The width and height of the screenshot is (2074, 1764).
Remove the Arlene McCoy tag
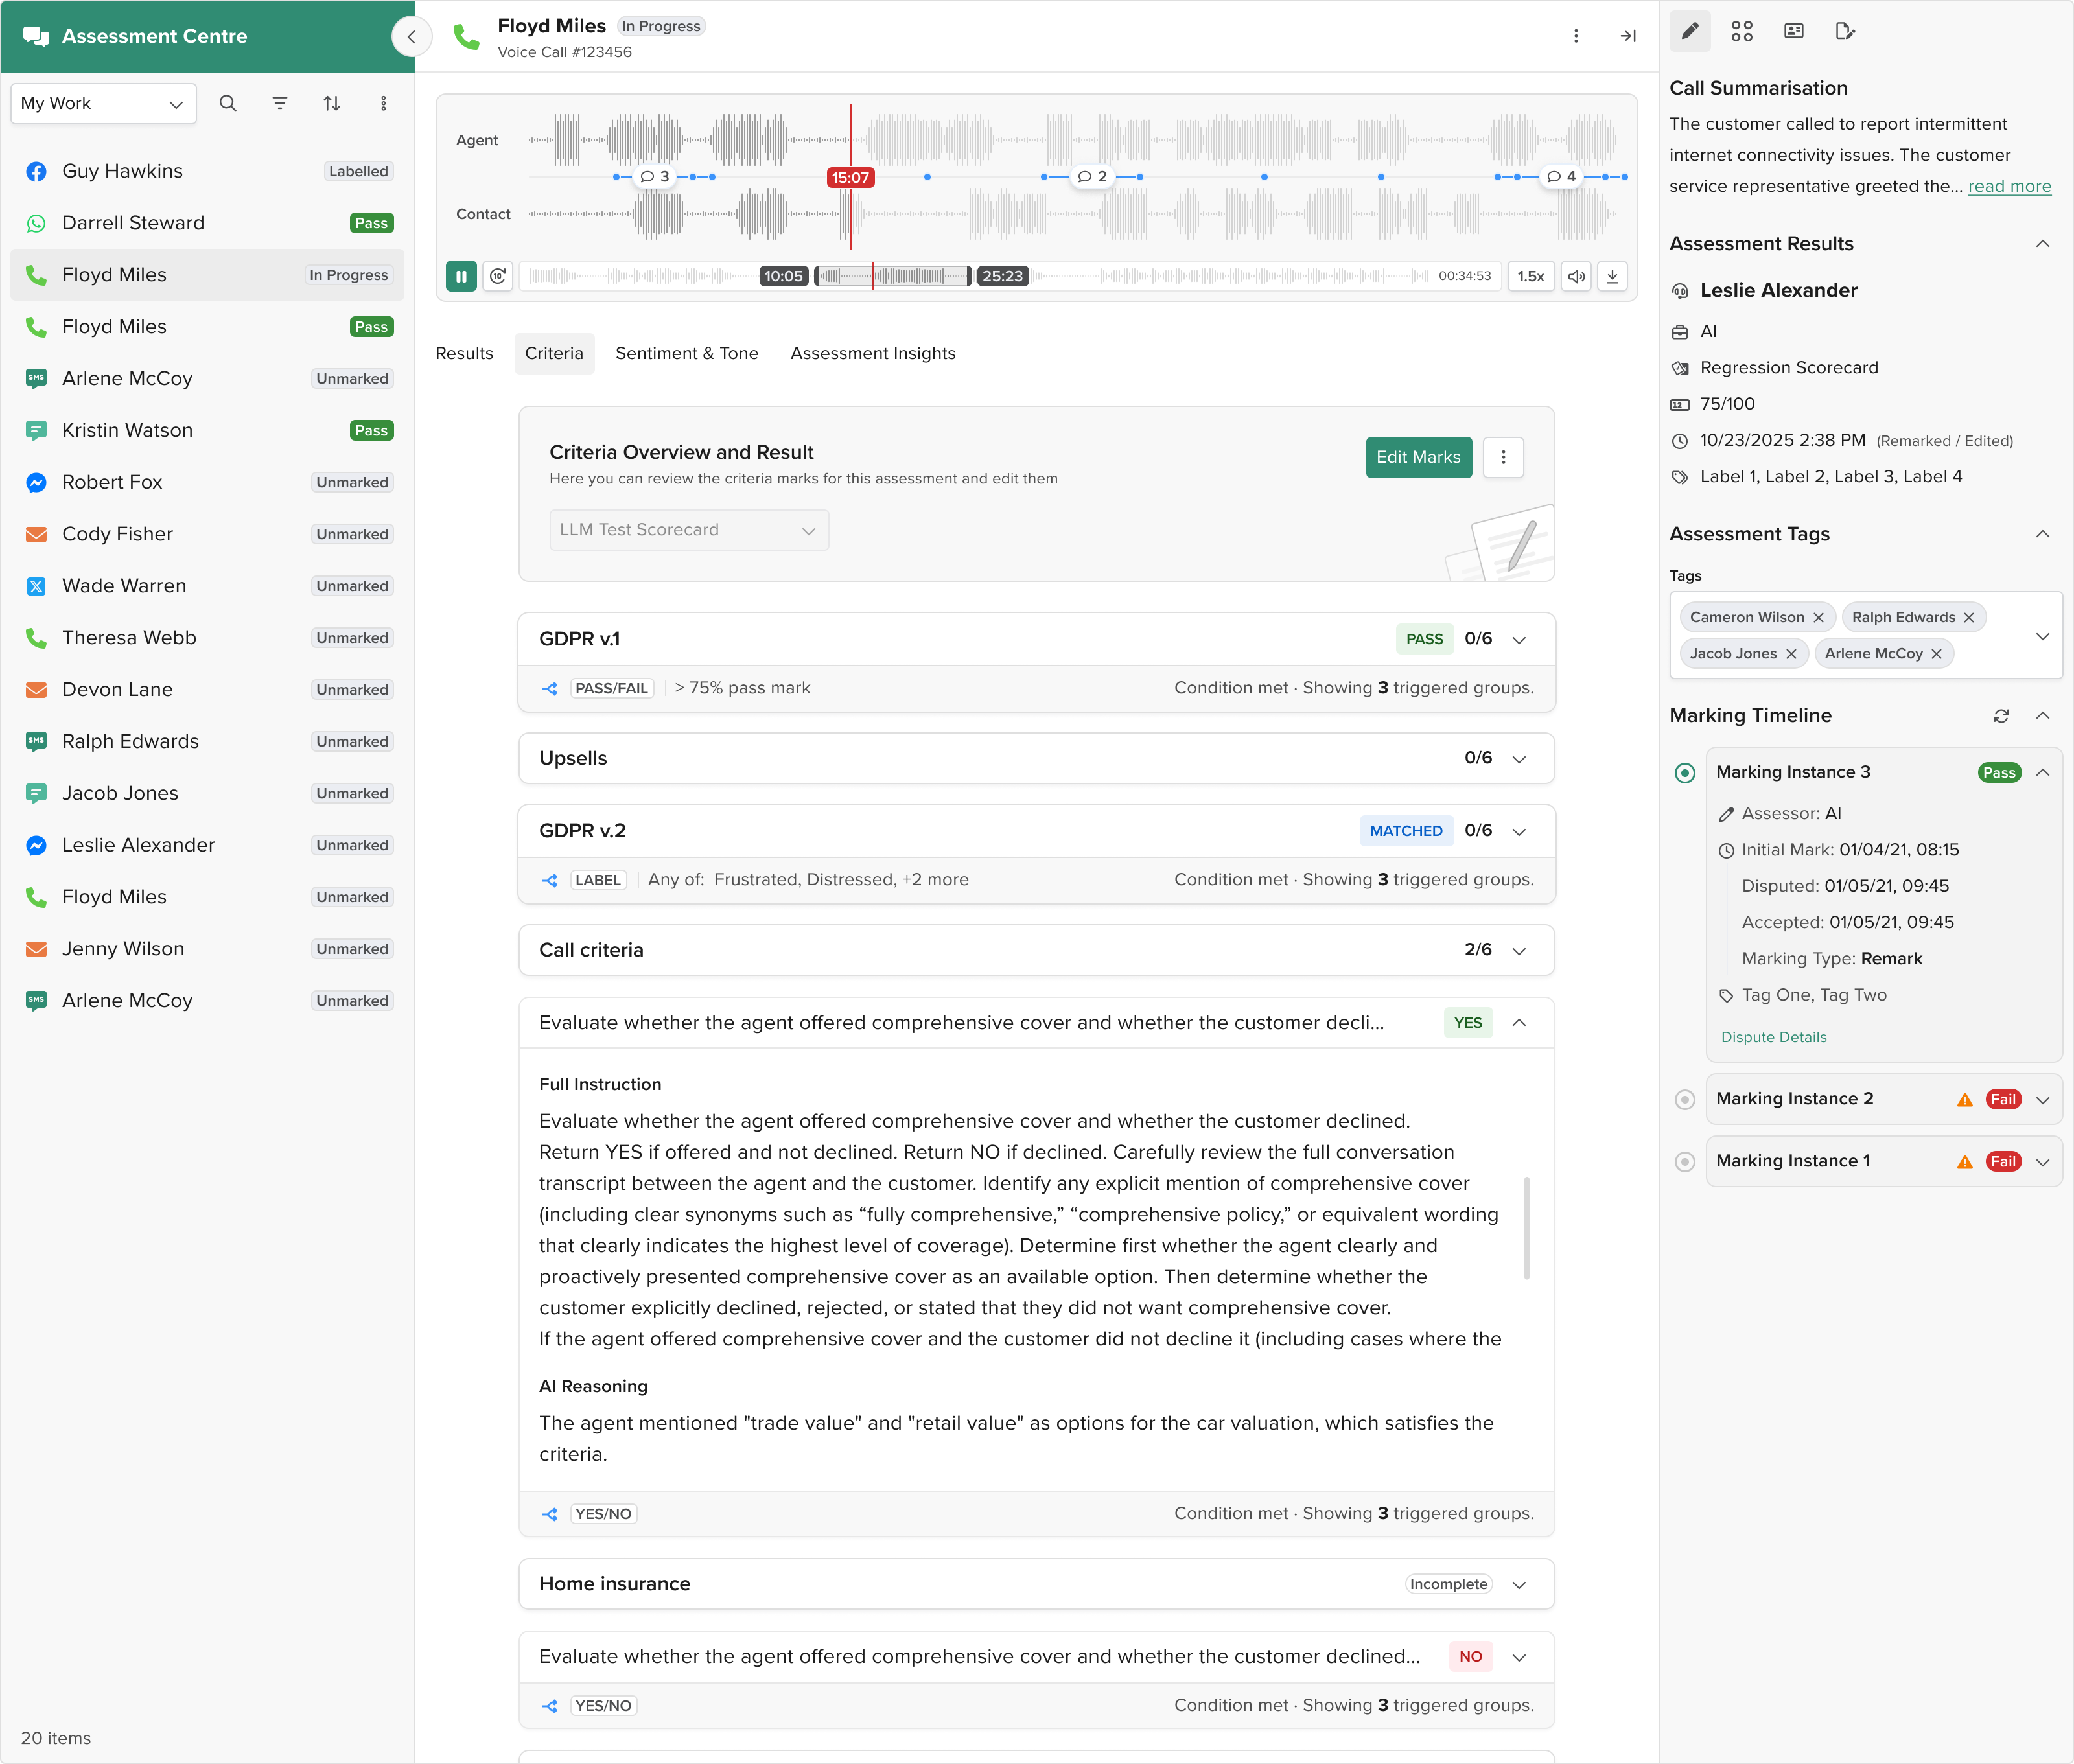click(x=1937, y=654)
